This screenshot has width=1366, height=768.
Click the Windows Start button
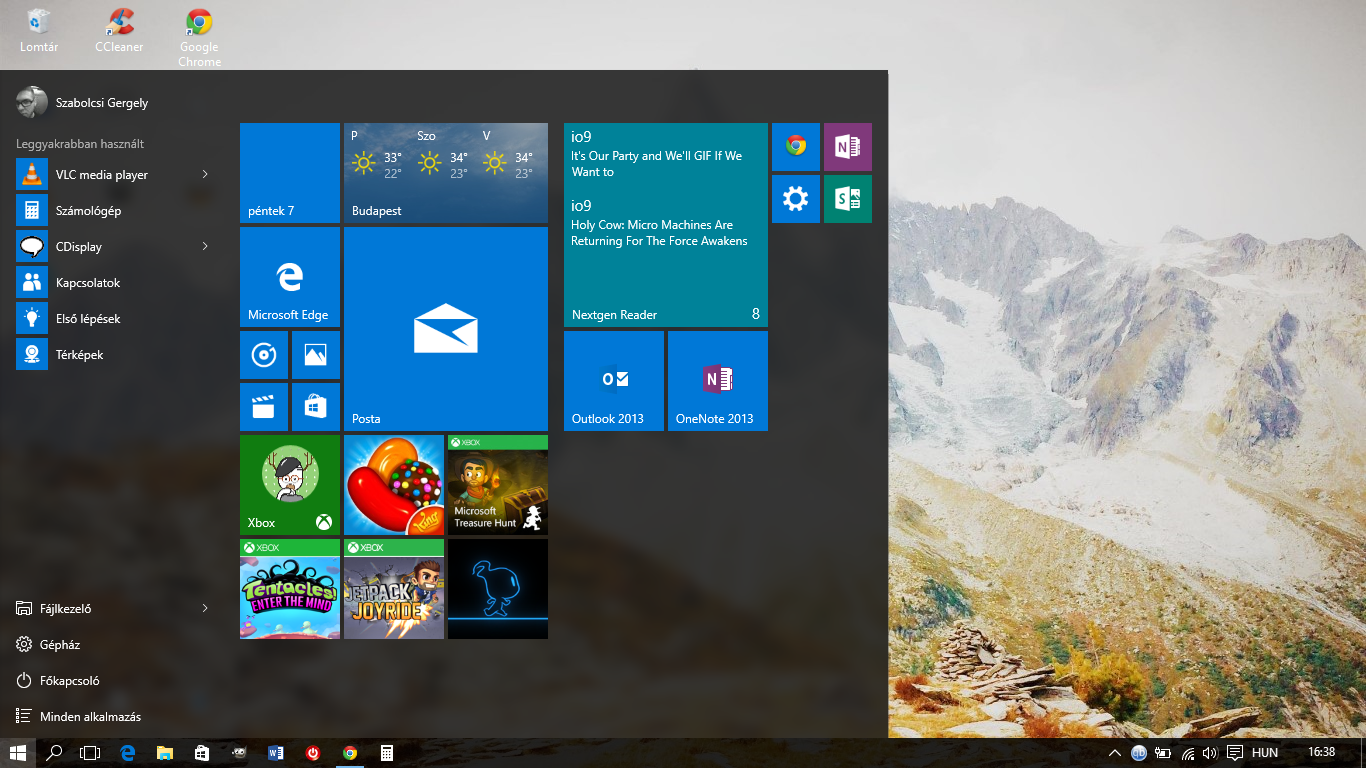(x=18, y=753)
